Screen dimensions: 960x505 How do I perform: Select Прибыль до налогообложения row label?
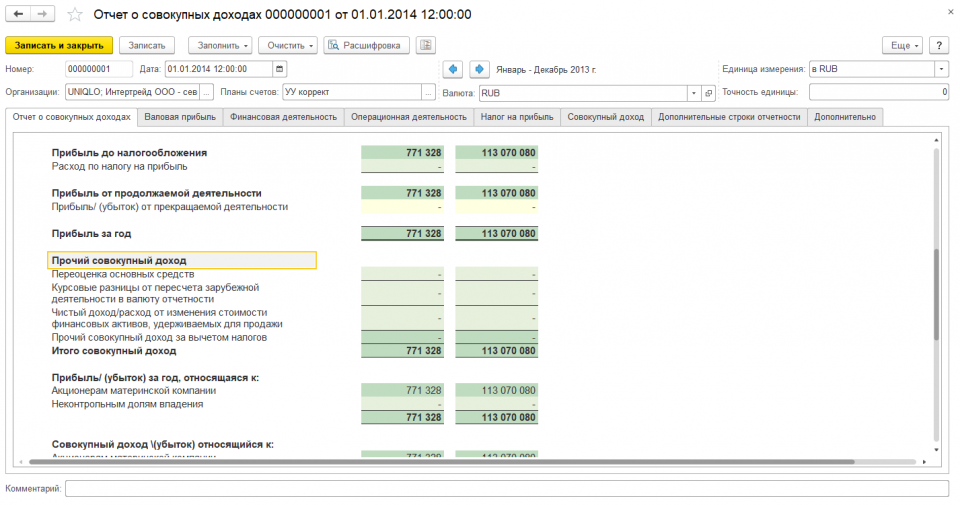pyautogui.click(x=129, y=153)
